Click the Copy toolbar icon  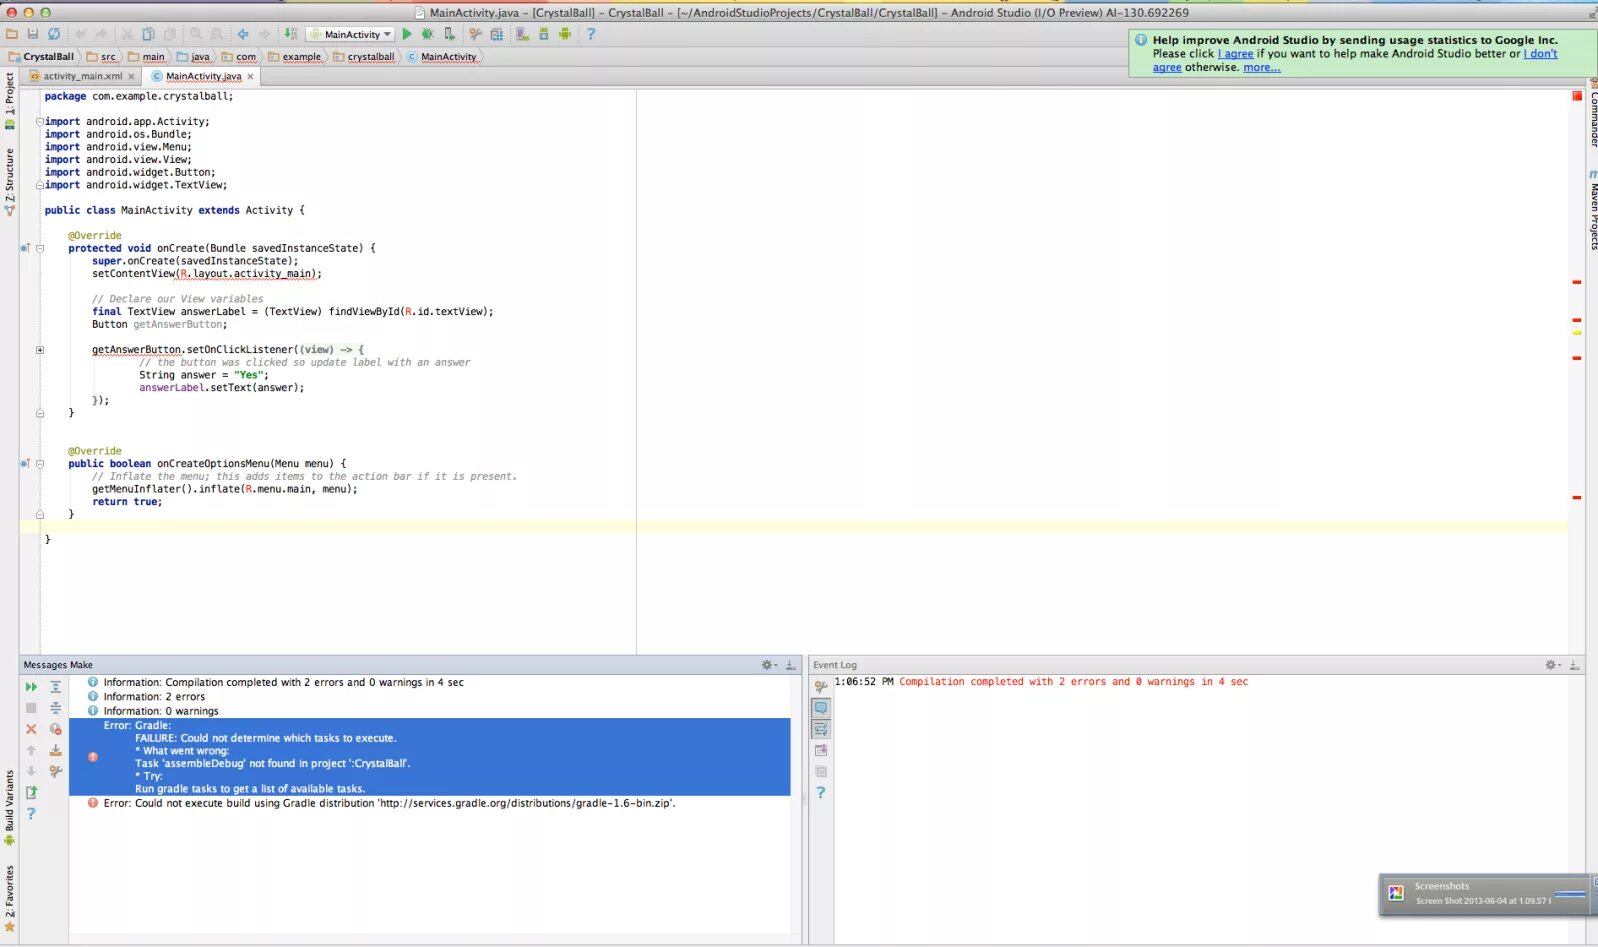[148, 34]
